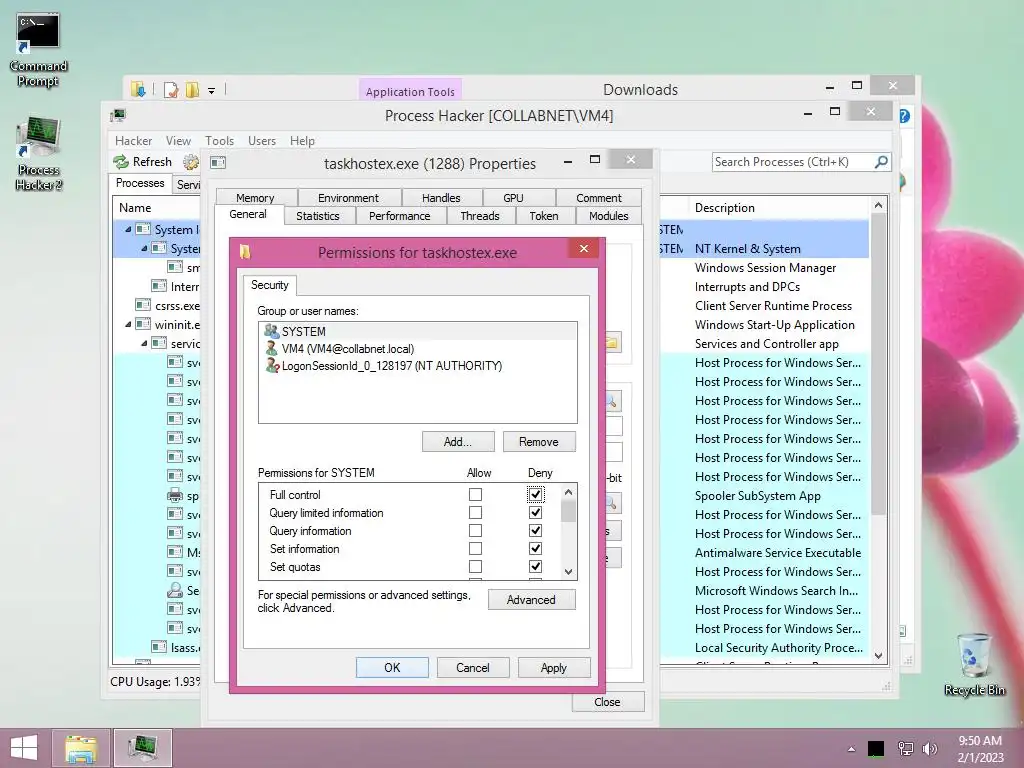Switch to the Token tab
The width and height of the screenshot is (1024, 768).
[543, 216]
